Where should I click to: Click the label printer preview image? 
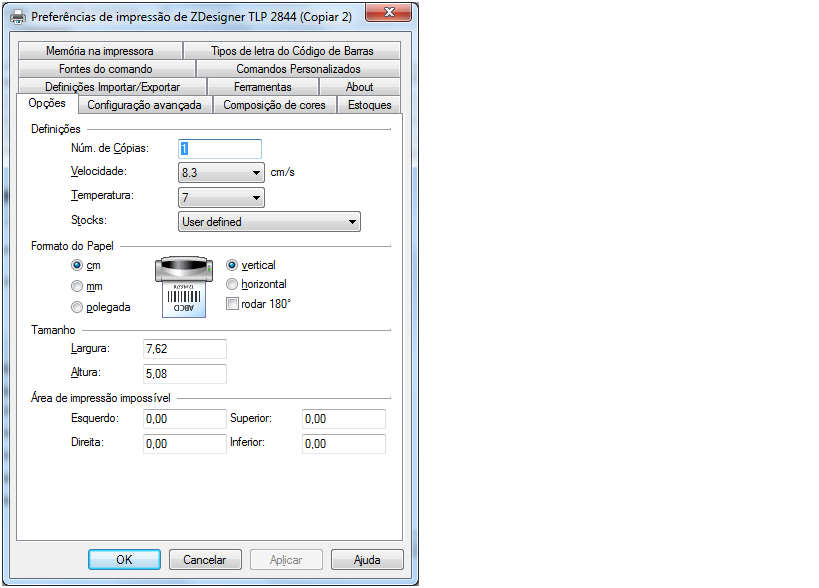[184, 287]
